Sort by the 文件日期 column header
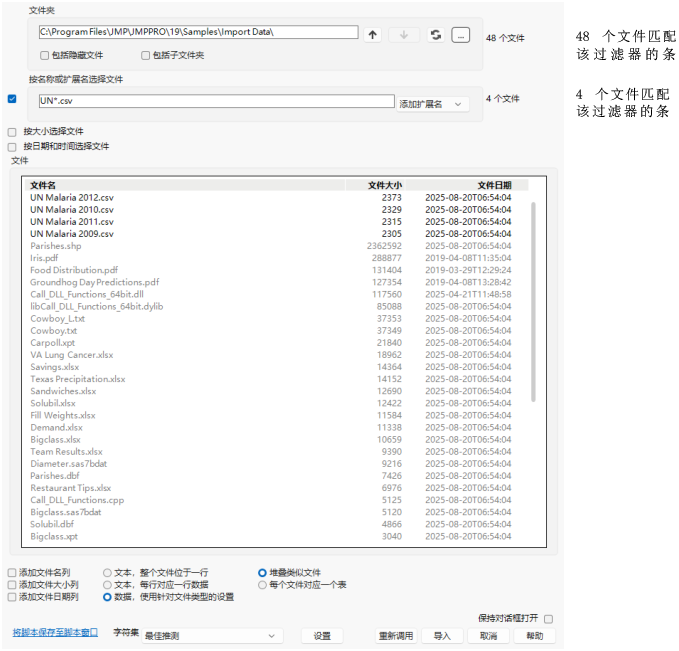The height and width of the screenshot is (651, 679). (466, 185)
